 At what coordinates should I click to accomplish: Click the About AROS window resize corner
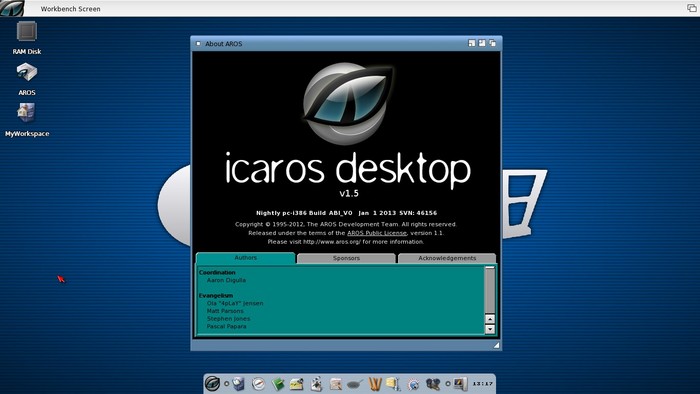[x=496, y=345]
